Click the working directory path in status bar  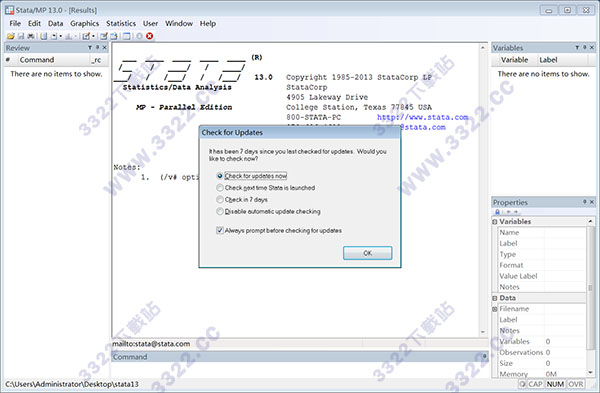point(72,384)
